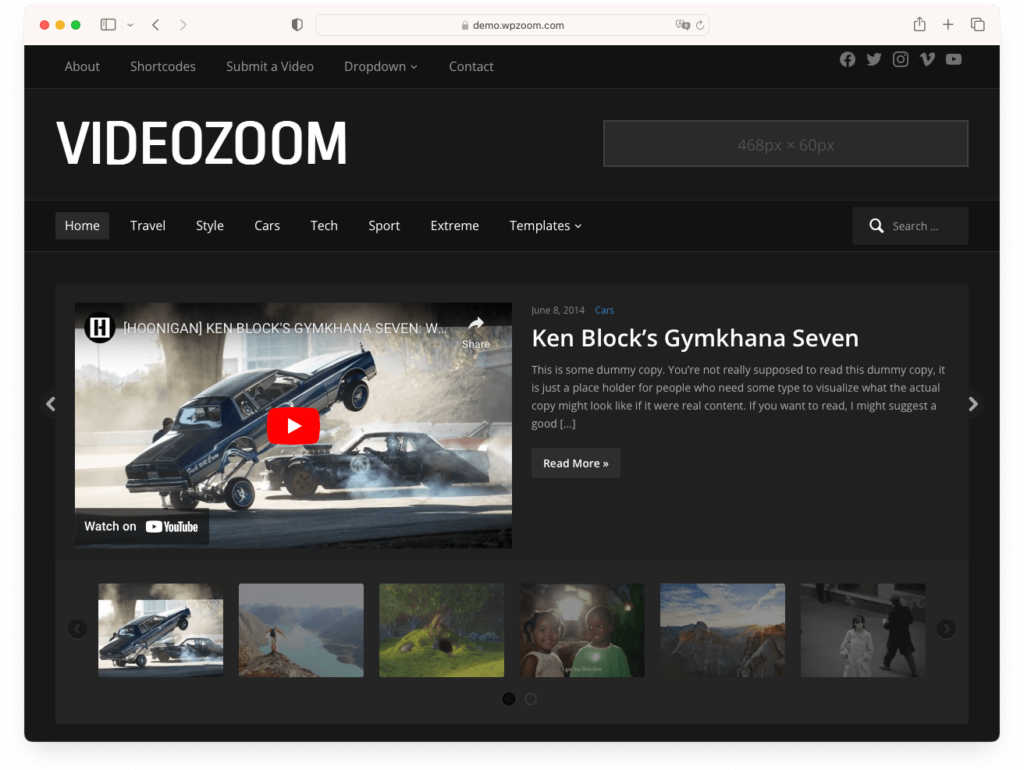Click the Hoonigan channel avatar icon
Screen dimensions: 1024x770
(x=100, y=327)
